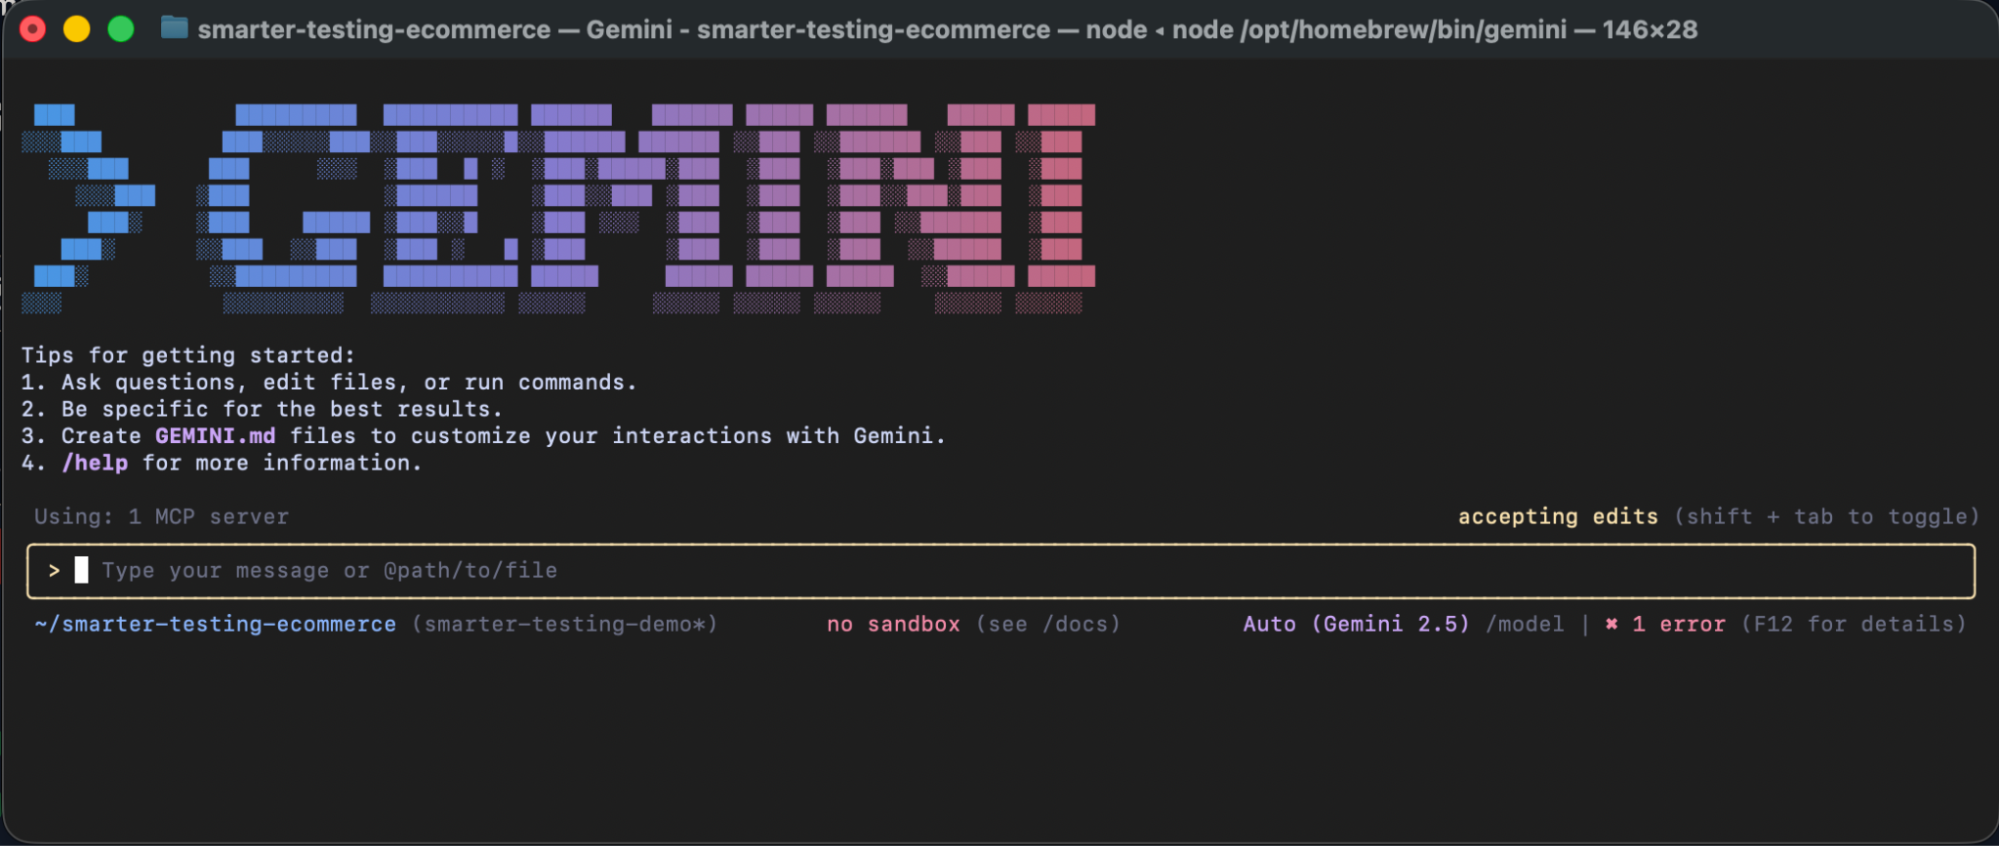The height and width of the screenshot is (847, 1999).
Task: Click the '1 error' status text
Action: [1678, 624]
